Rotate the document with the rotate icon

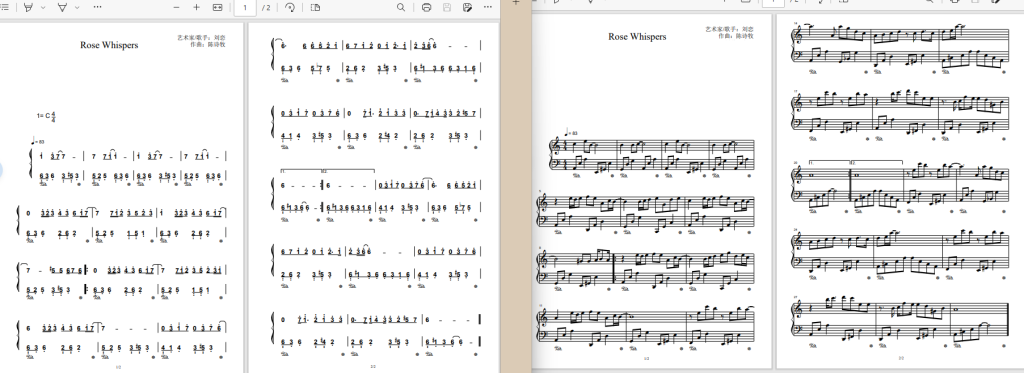[x=290, y=7]
